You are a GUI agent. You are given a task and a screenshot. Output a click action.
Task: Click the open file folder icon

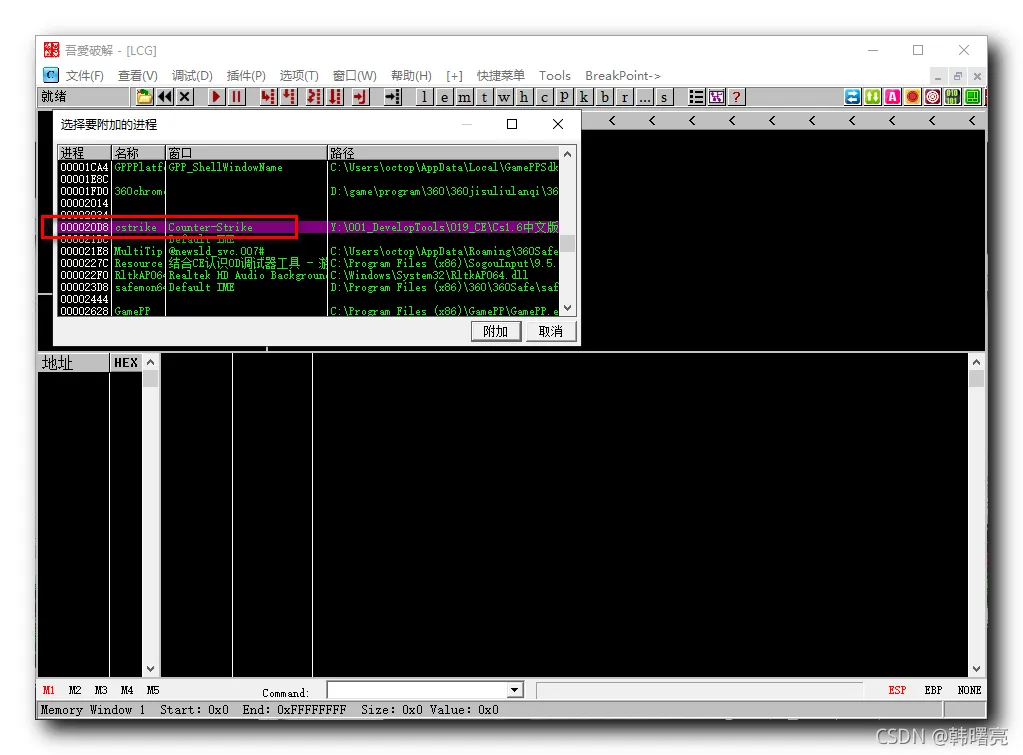[x=144, y=97]
